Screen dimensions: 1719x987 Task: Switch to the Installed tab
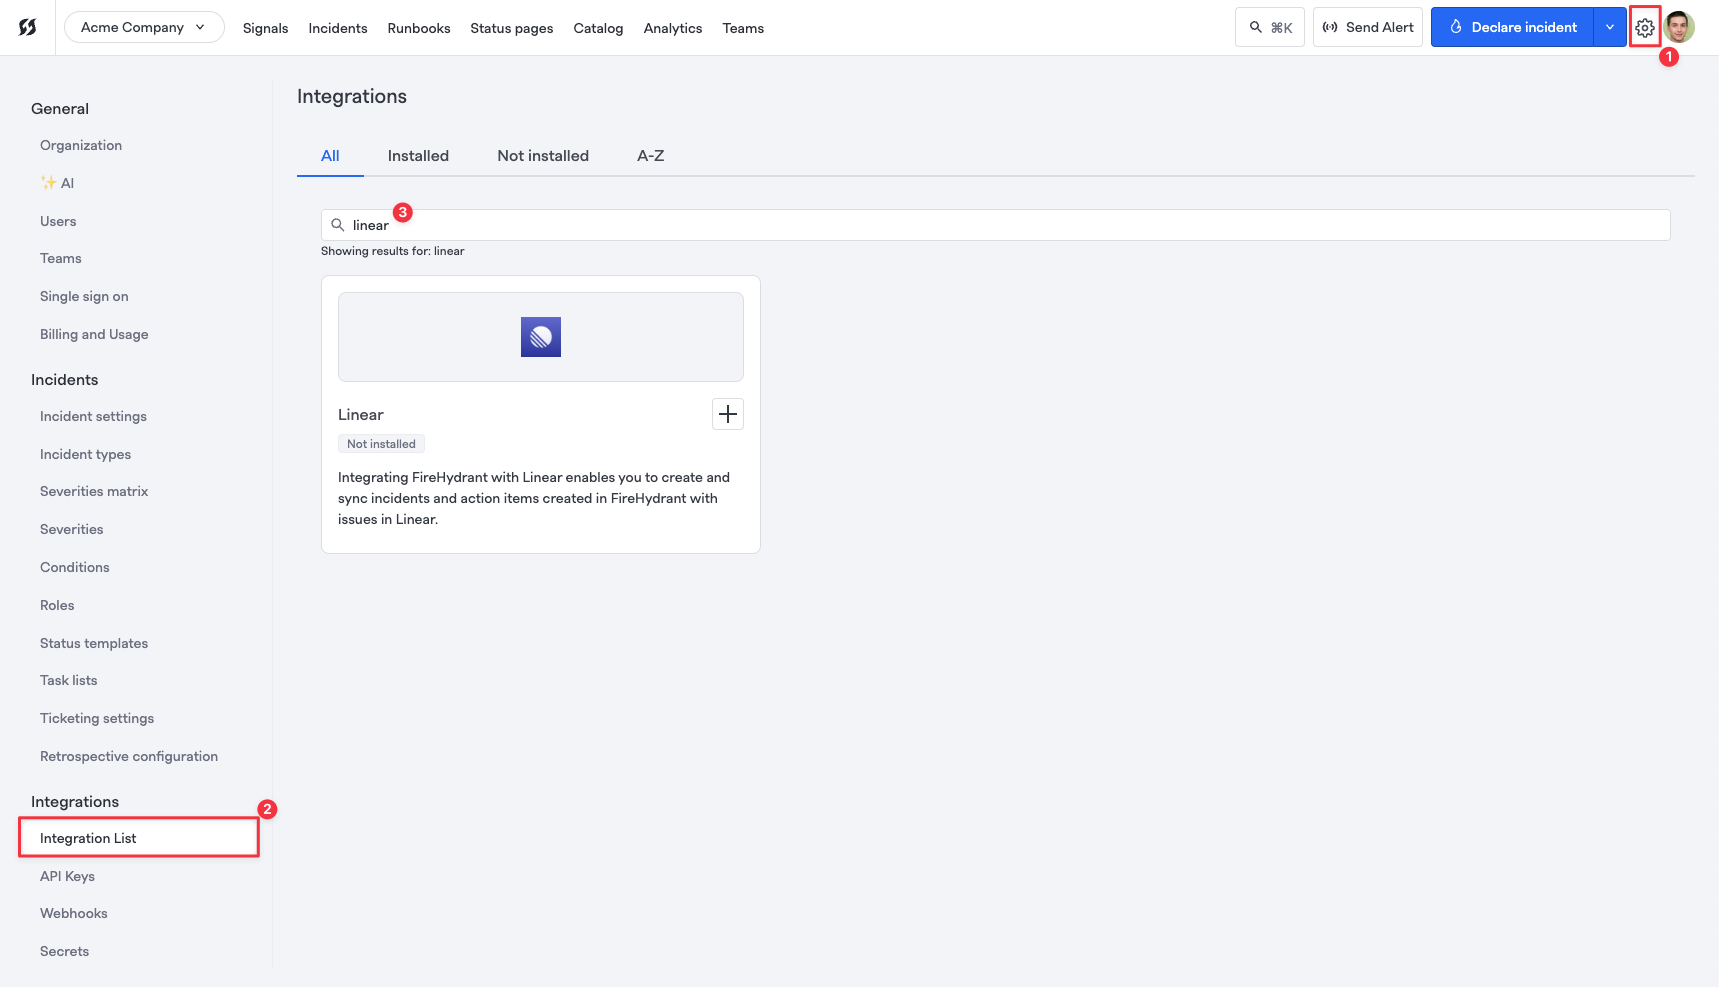pos(418,156)
